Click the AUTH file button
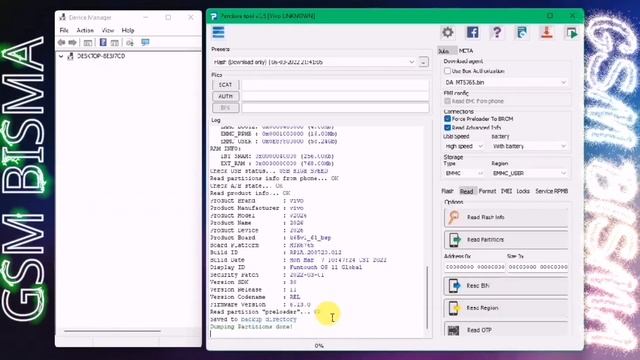The width and height of the screenshot is (640, 360). pyautogui.click(x=225, y=96)
